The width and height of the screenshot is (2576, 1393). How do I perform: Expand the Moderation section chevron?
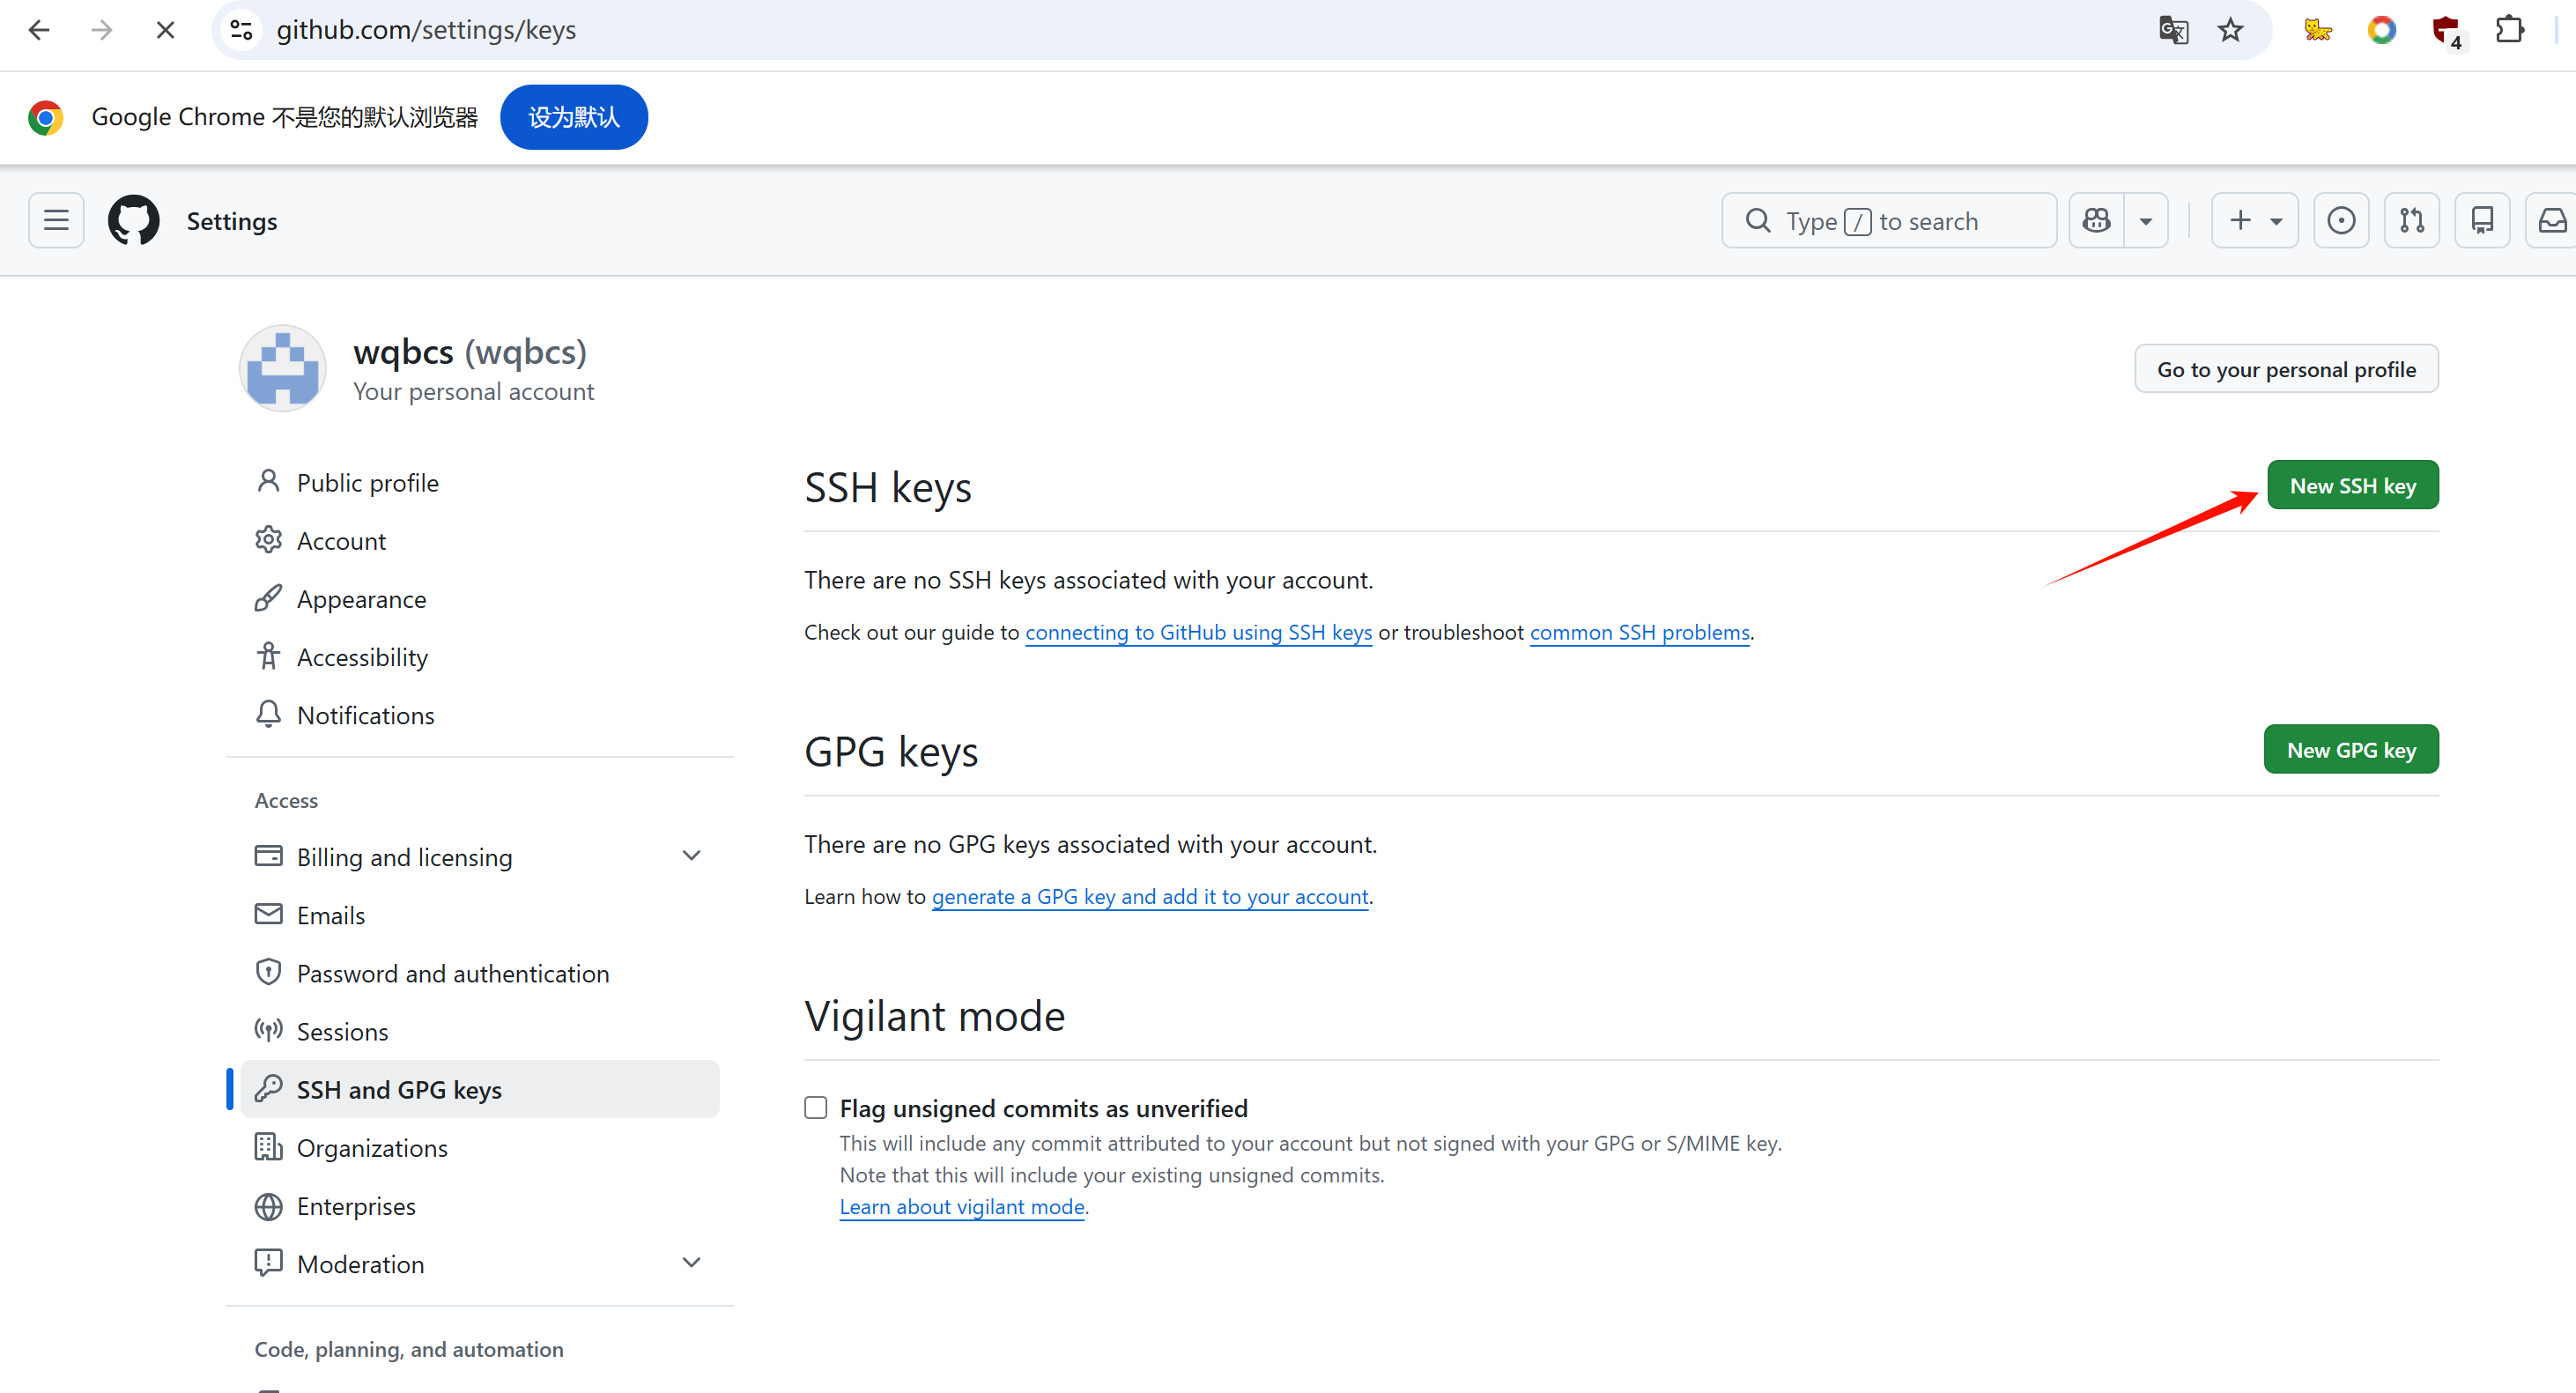[691, 1263]
